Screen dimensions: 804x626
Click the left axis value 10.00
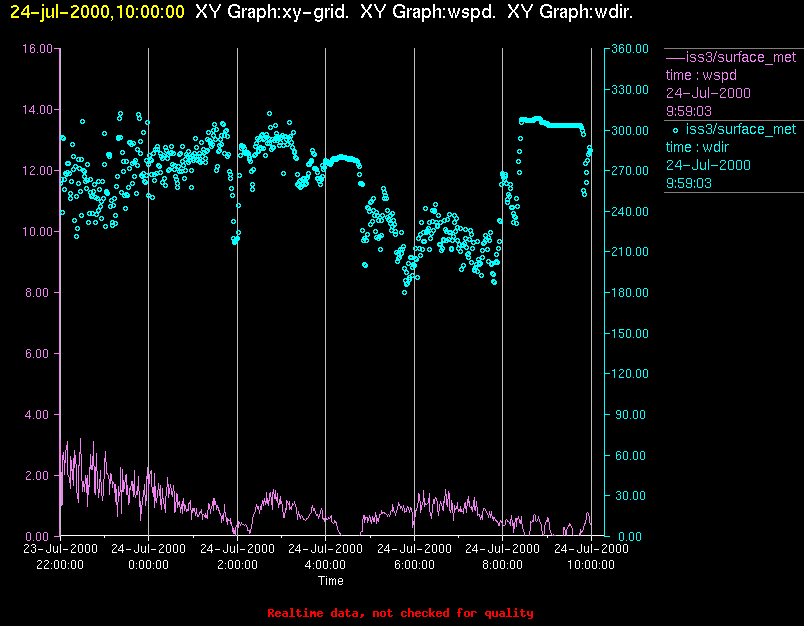pyautogui.click(x=37, y=232)
